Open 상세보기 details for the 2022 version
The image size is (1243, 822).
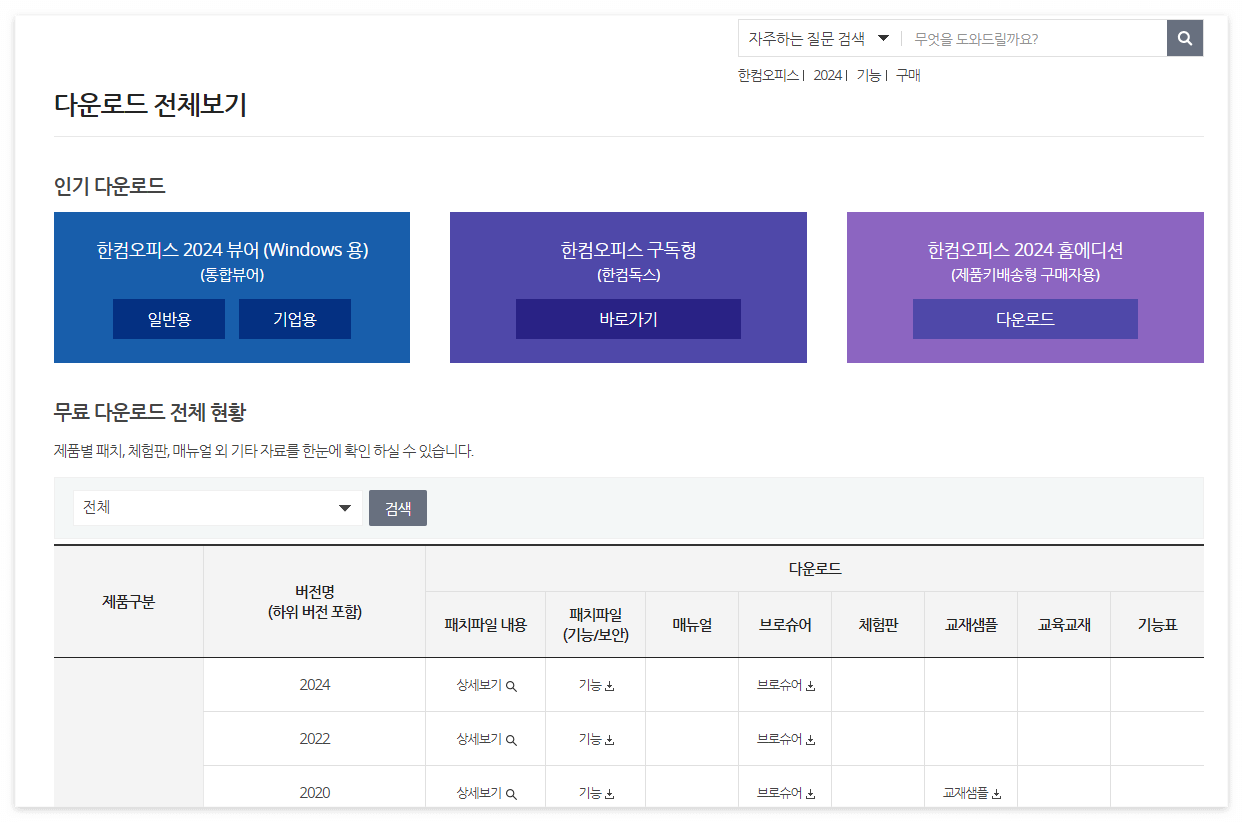(485, 739)
